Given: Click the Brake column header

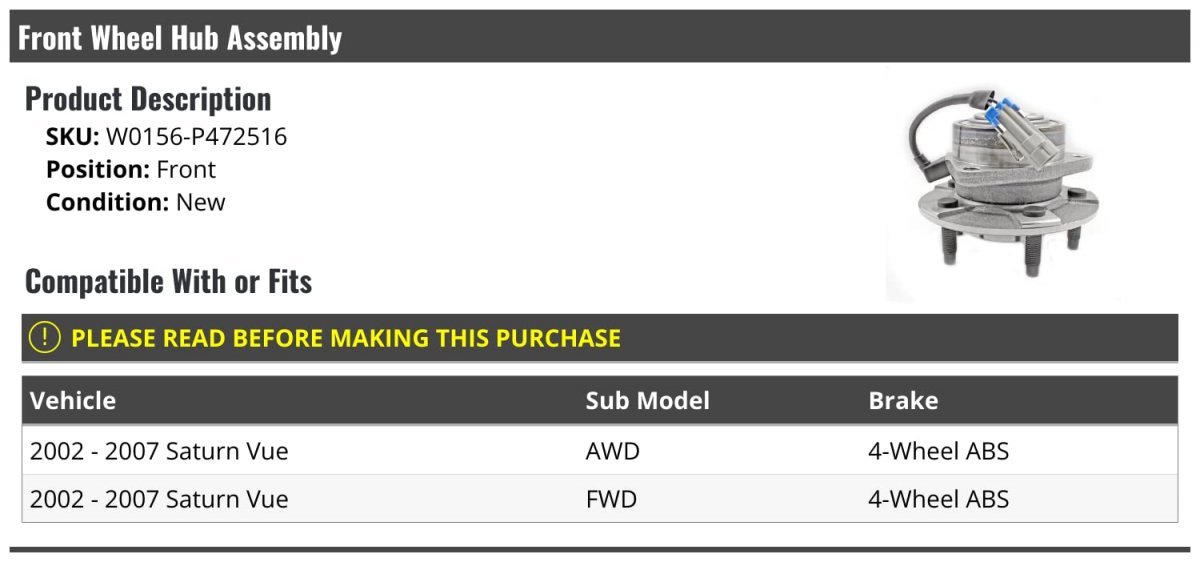Looking at the screenshot, I should pyautogui.click(x=903, y=401).
